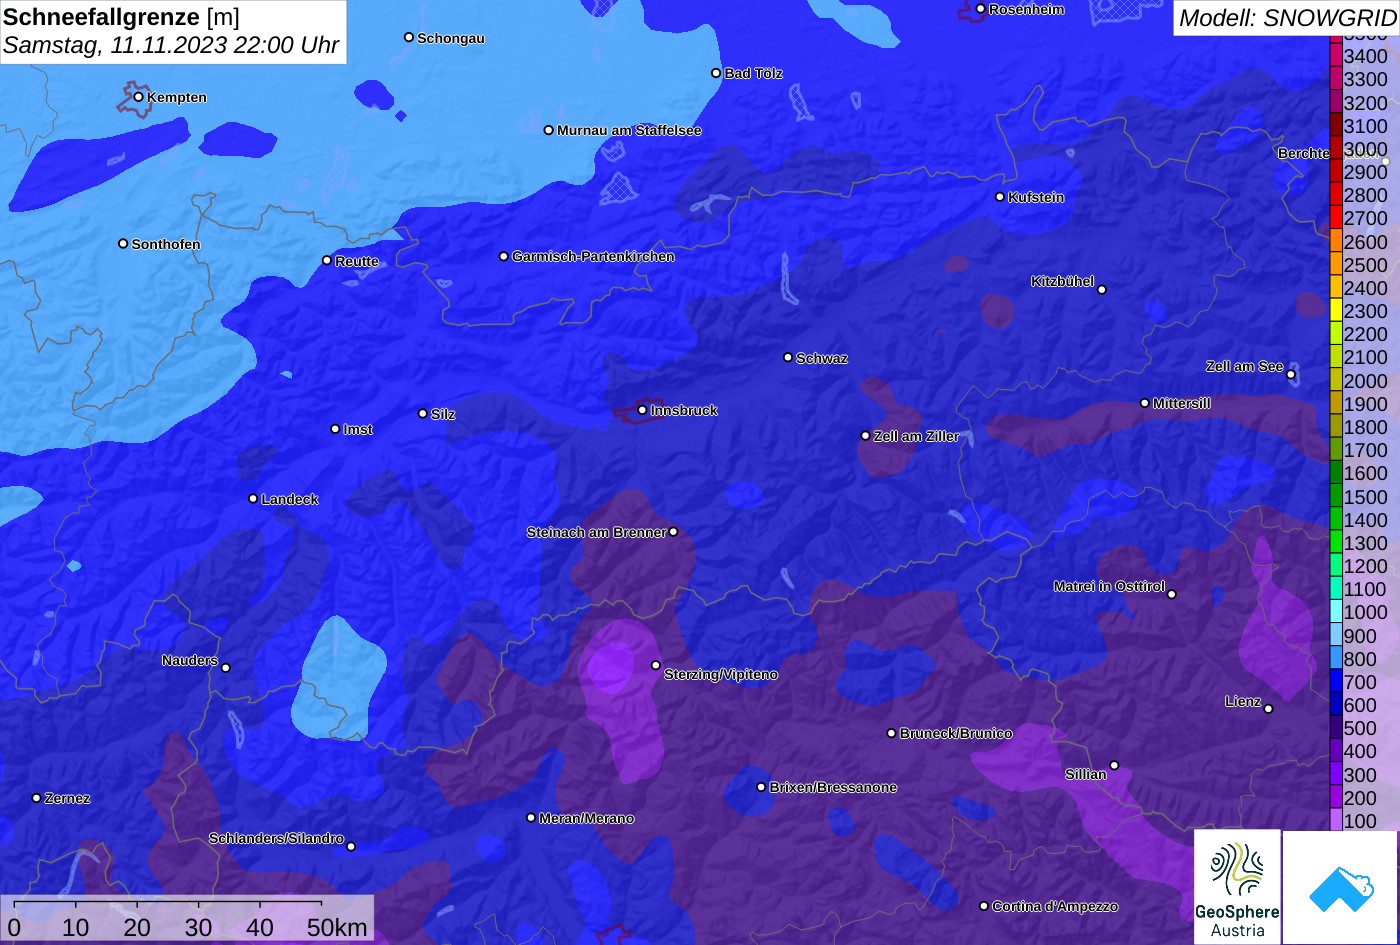Click the "Steinach am Brenner" label
This screenshot has height=945, width=1400.
[596, 532]
